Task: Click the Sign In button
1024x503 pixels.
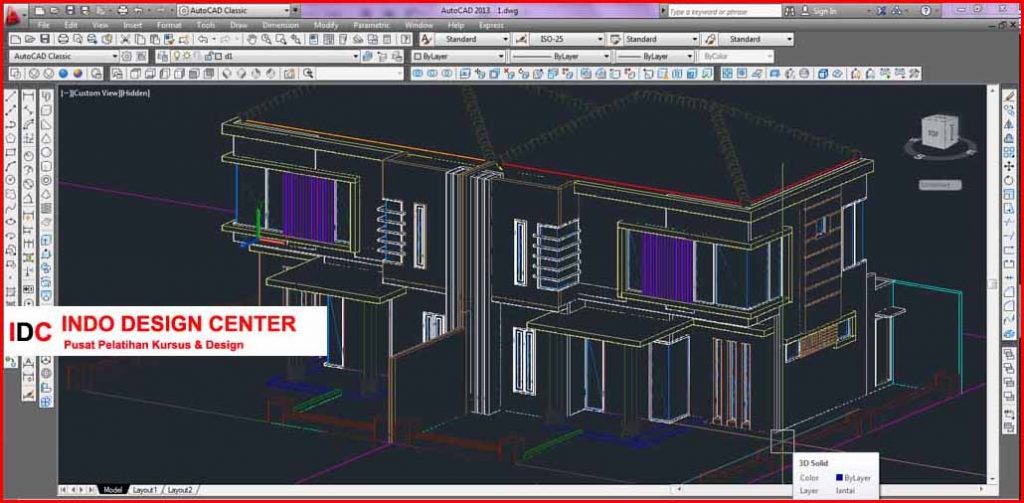Action: click(x=818, y=11)
